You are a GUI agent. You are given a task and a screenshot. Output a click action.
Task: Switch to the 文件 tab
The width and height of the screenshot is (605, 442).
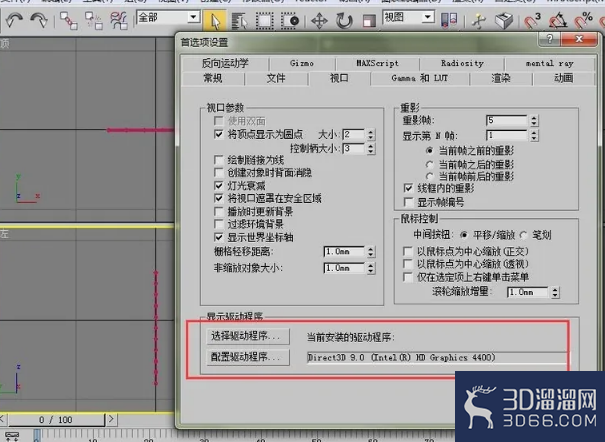(x=276, y=78)
